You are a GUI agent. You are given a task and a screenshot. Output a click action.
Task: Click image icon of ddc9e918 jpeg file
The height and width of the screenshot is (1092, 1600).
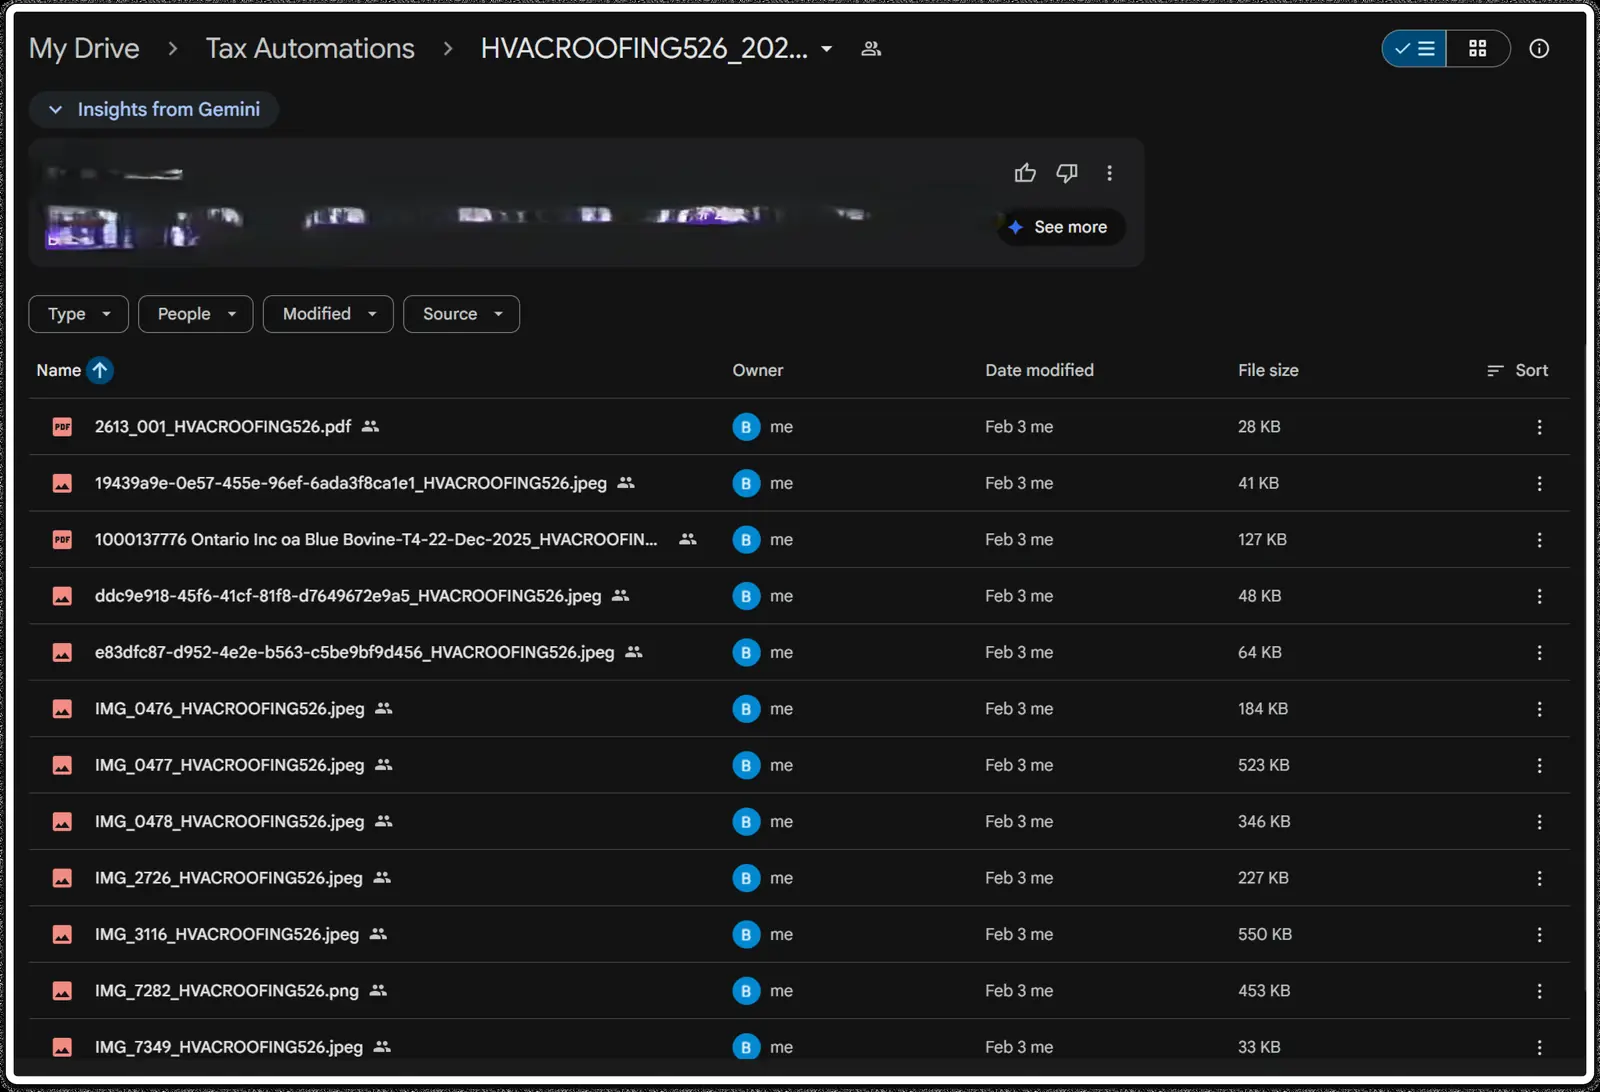(62, 596)
